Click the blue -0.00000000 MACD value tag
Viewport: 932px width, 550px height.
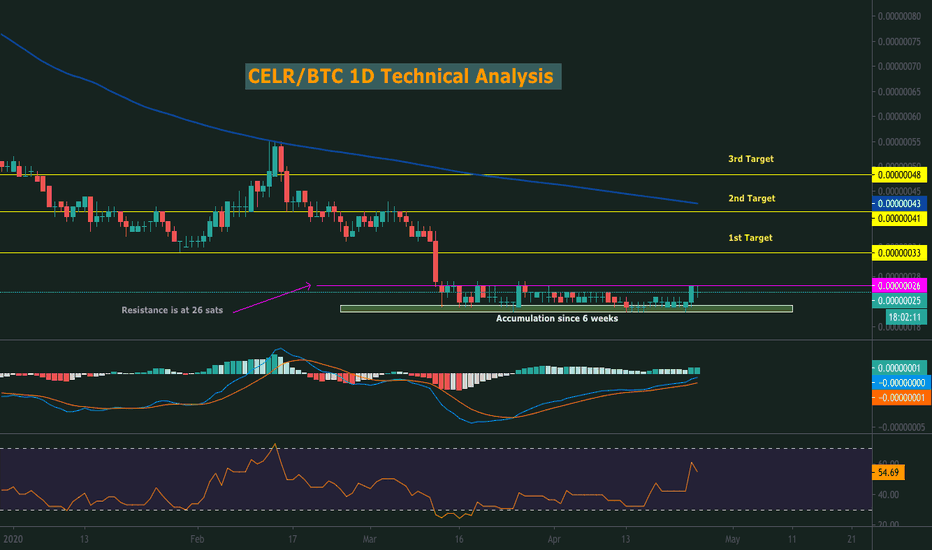901,383
